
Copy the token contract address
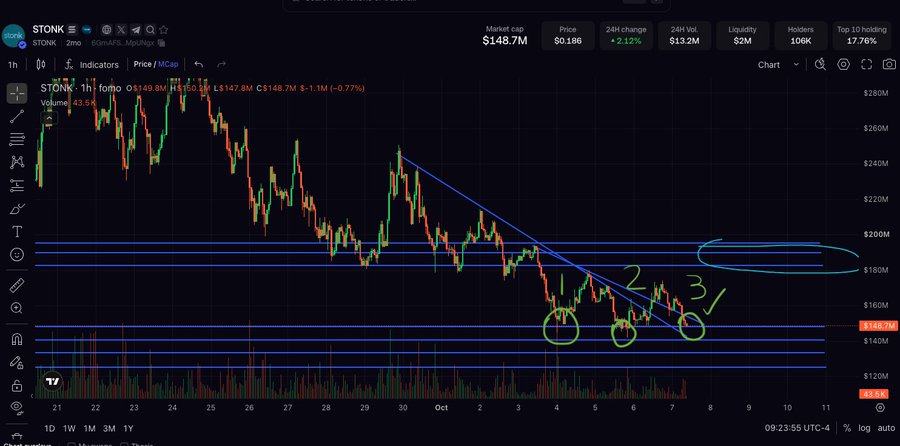[x=161, y=43]
